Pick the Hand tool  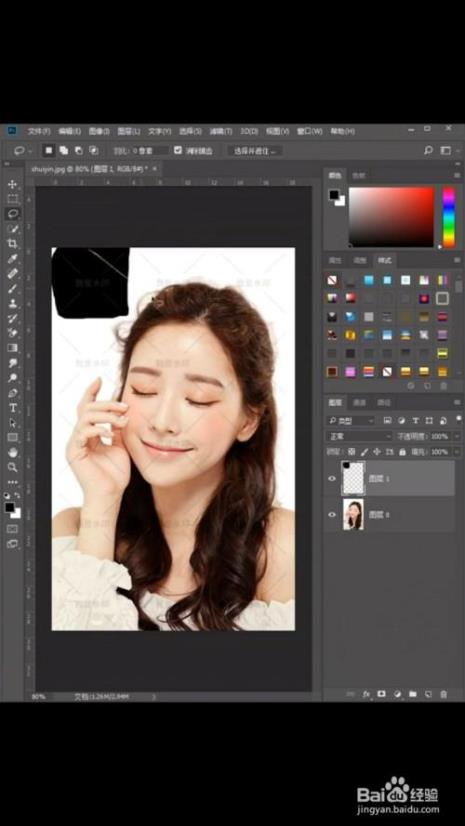pyautogui.click(x=12, y=453)
